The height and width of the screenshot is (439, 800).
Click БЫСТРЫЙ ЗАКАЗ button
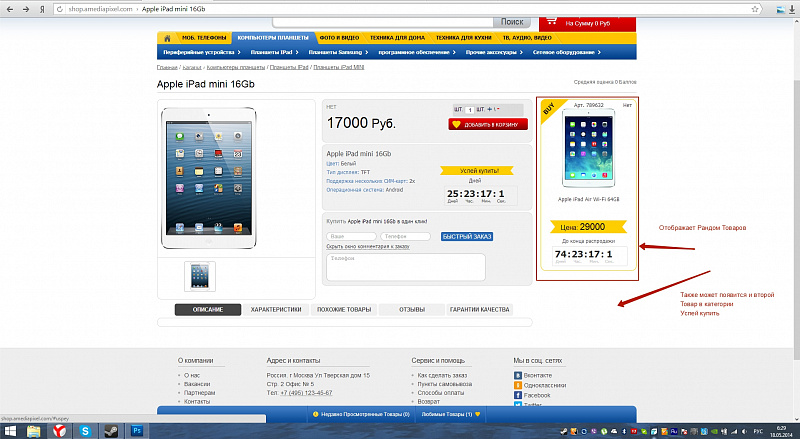(467, 236)
